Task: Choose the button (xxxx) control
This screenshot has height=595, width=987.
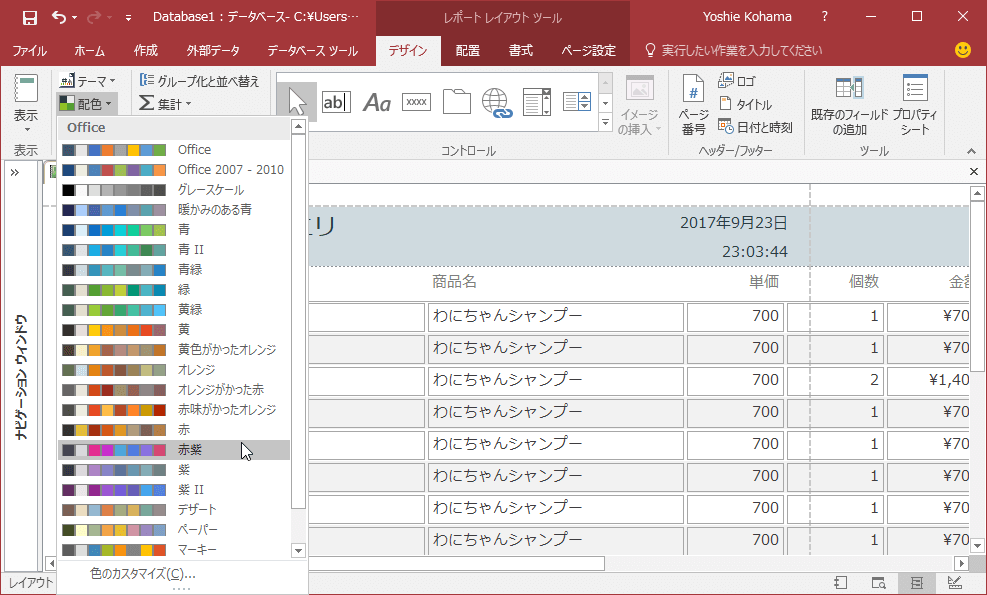Action: click(416, 102)
